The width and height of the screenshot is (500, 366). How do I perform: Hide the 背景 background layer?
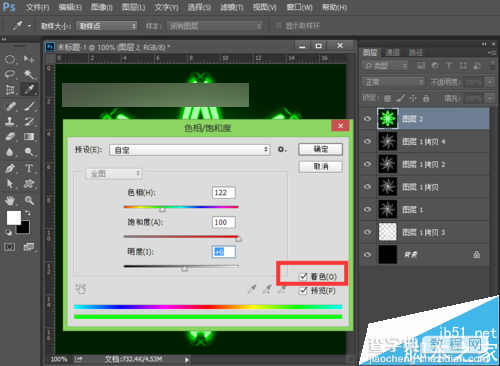367,255
